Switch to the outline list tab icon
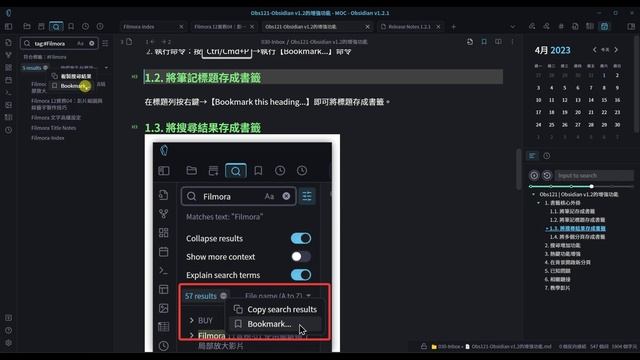Viewport: 640px width, 360px height. point(532,156)
